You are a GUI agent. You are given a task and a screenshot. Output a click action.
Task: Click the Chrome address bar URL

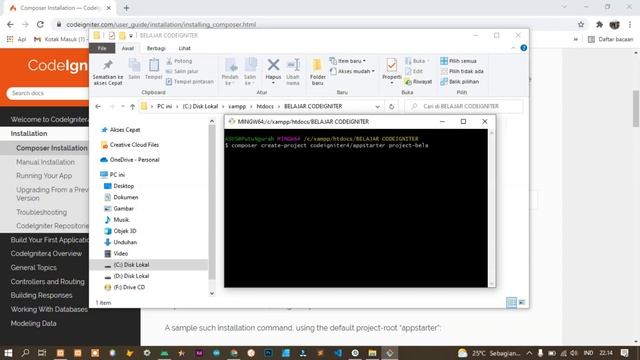click(x=161, y=24)
